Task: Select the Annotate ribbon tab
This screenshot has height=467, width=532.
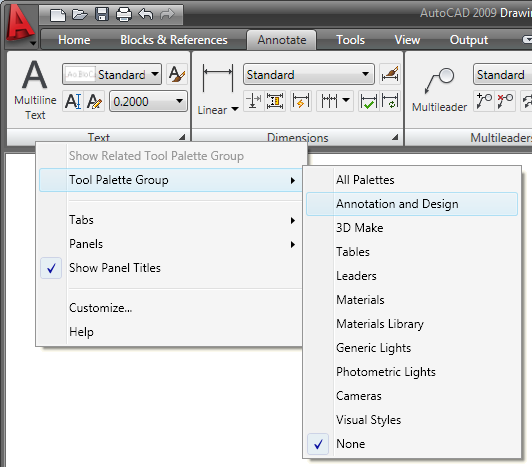Action: click(x=282, y=40)
